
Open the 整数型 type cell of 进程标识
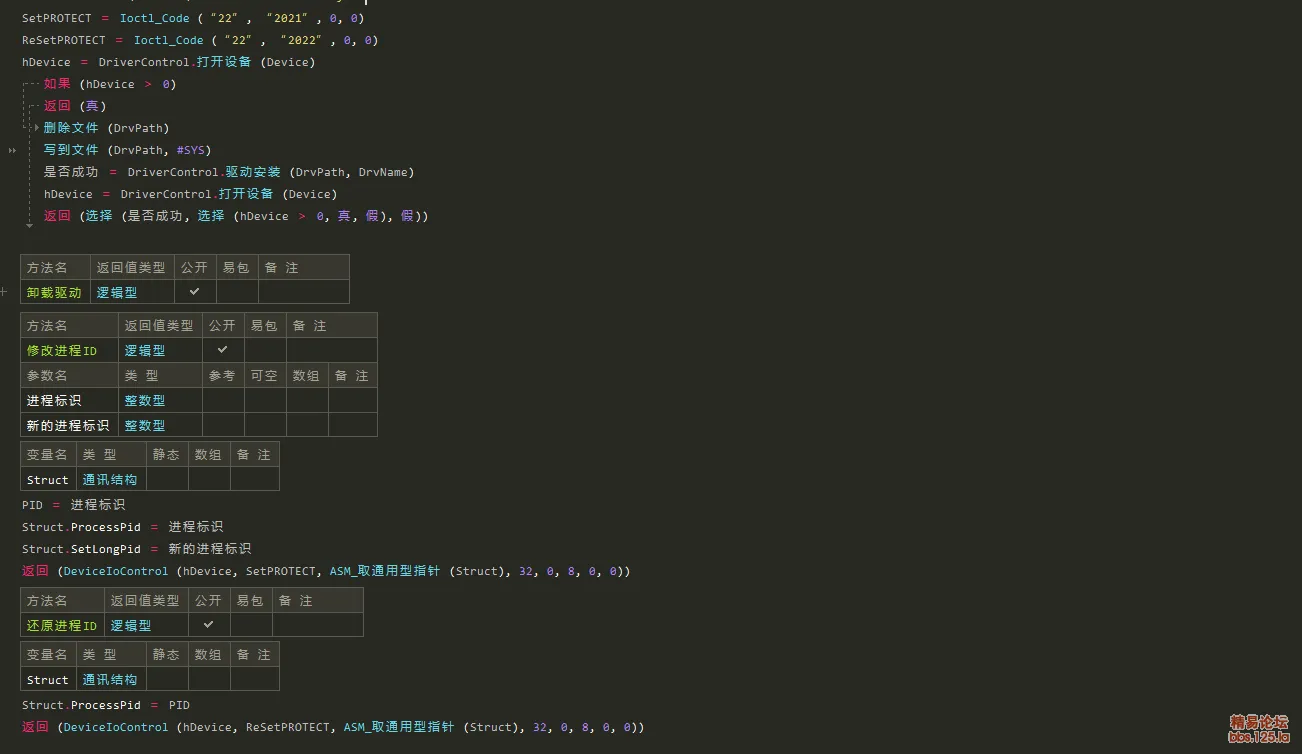tap(145, 400)
